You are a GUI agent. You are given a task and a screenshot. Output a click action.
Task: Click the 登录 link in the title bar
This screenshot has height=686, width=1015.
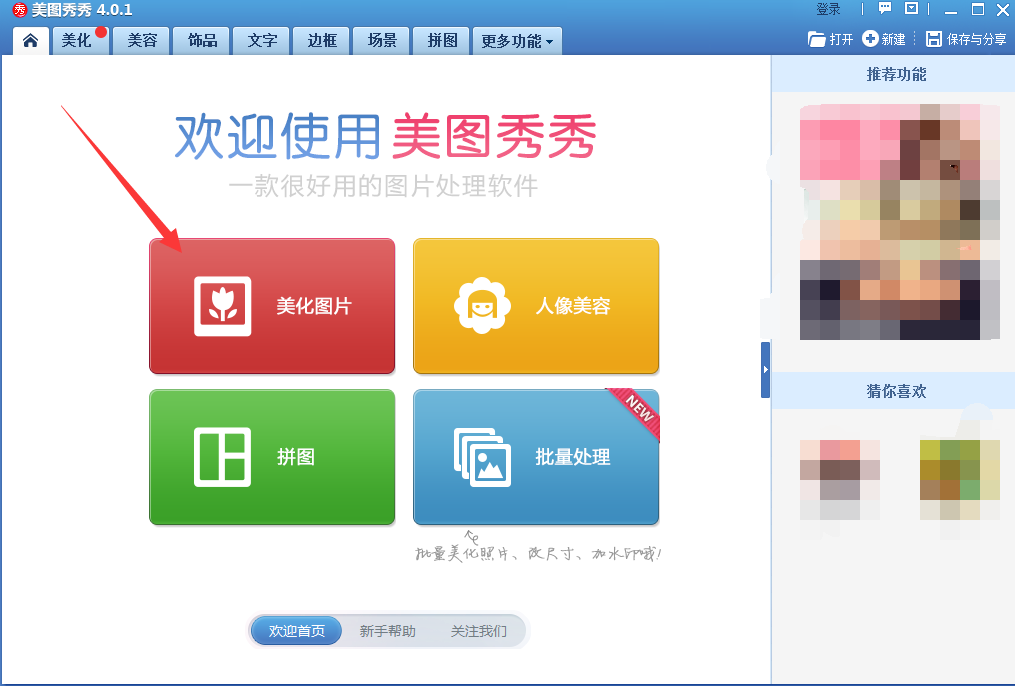point(829,9)
